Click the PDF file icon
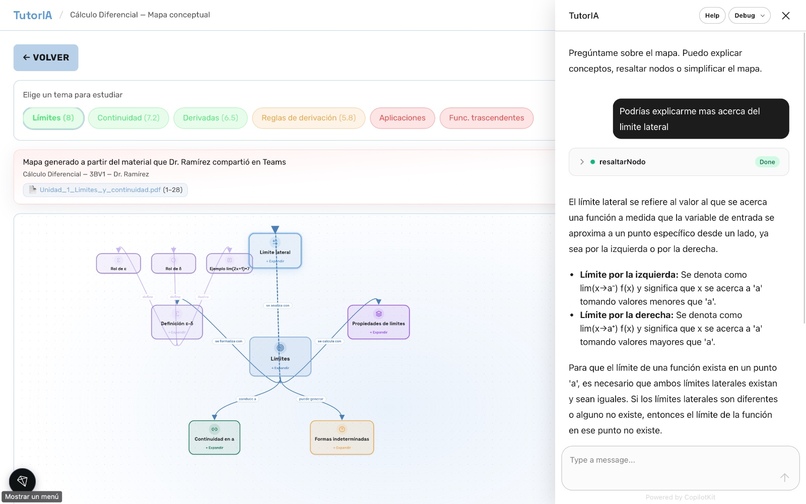This screenshot has width=806, height=504. pos(32,189)
